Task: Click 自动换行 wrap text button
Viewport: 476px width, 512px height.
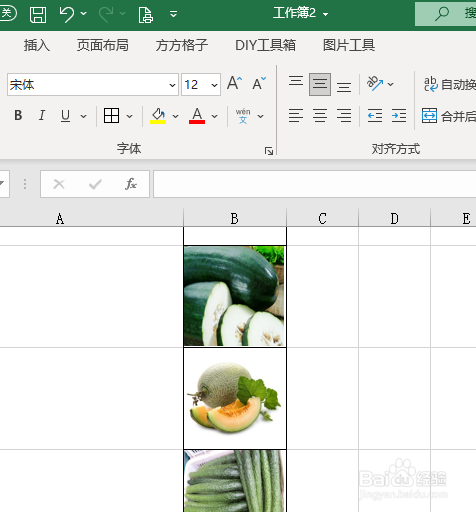Action: pyautogui.click(x=449, y=84)
